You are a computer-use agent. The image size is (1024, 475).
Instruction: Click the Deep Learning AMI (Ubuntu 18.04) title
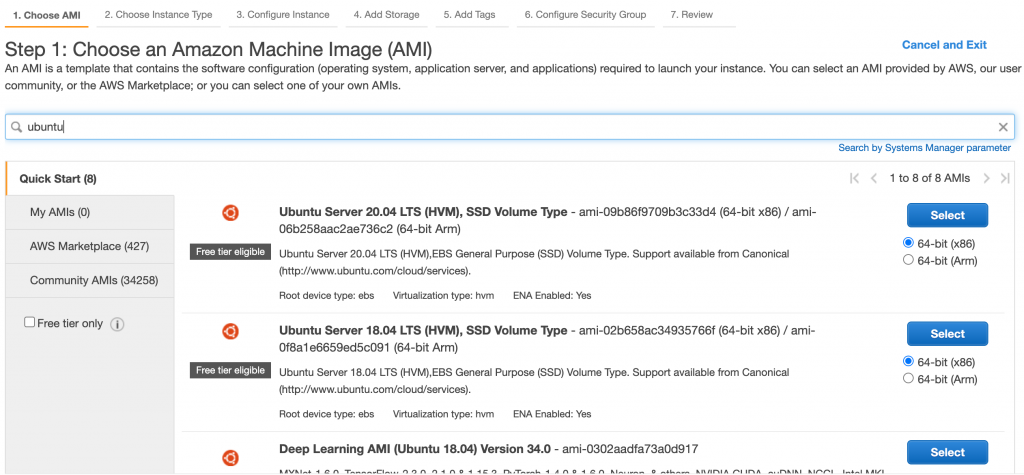416,449
